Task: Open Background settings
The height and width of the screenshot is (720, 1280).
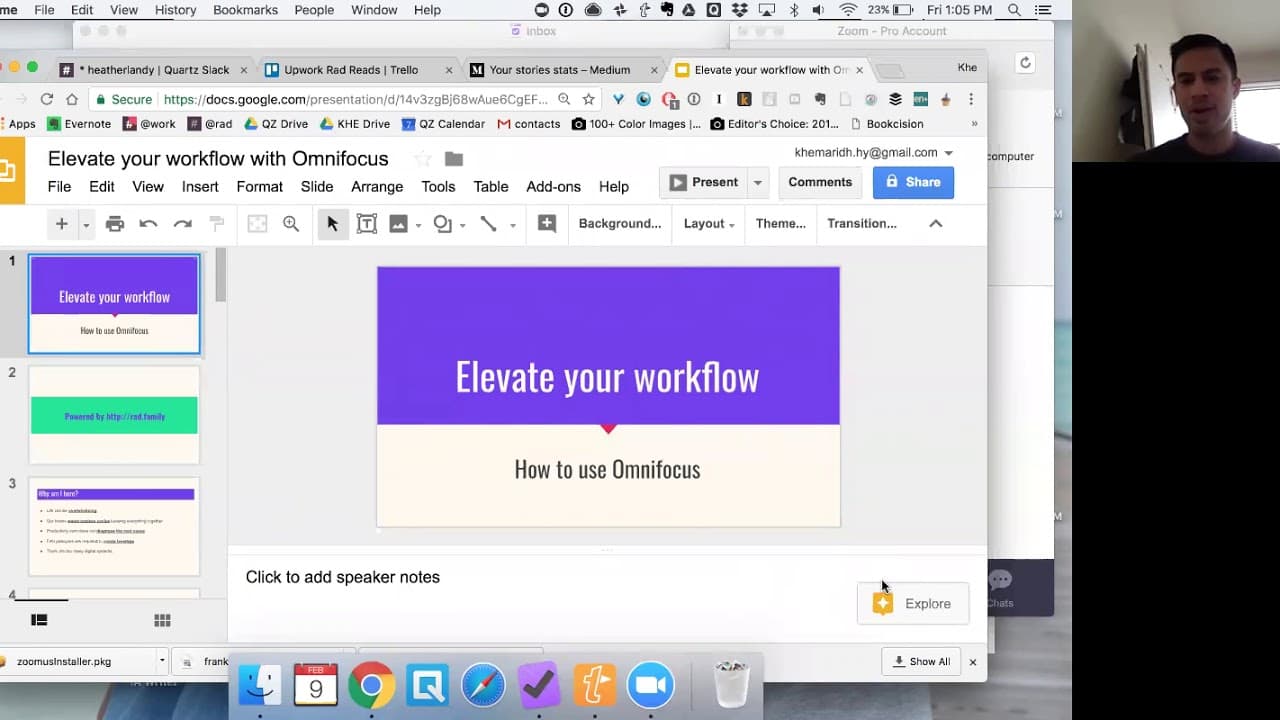Action: [620, 224]
